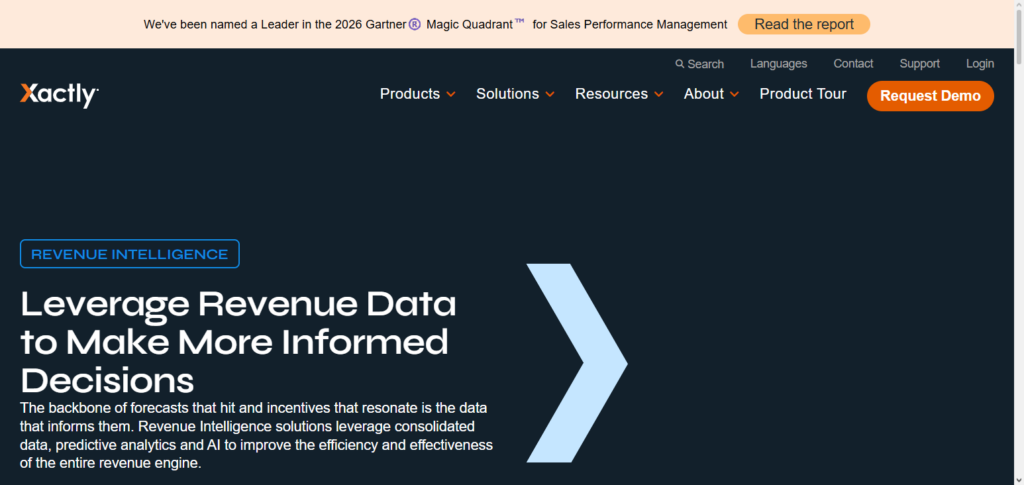Open the Languages link

778,63
